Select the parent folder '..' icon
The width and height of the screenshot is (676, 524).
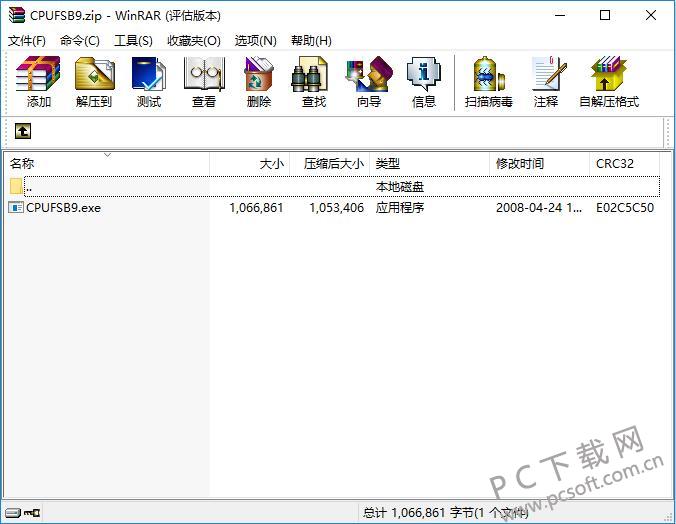[16, 186]
